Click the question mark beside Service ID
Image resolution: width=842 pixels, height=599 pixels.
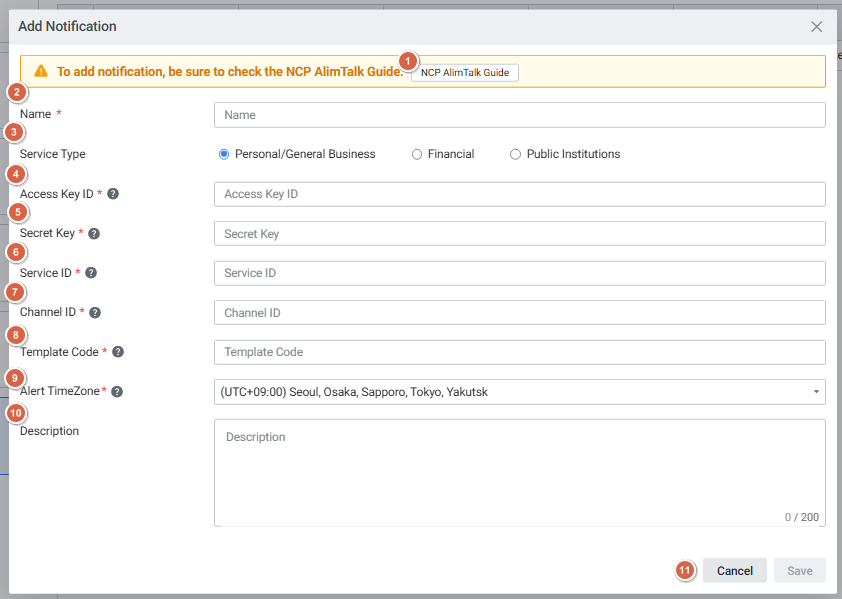click(91, 273)
